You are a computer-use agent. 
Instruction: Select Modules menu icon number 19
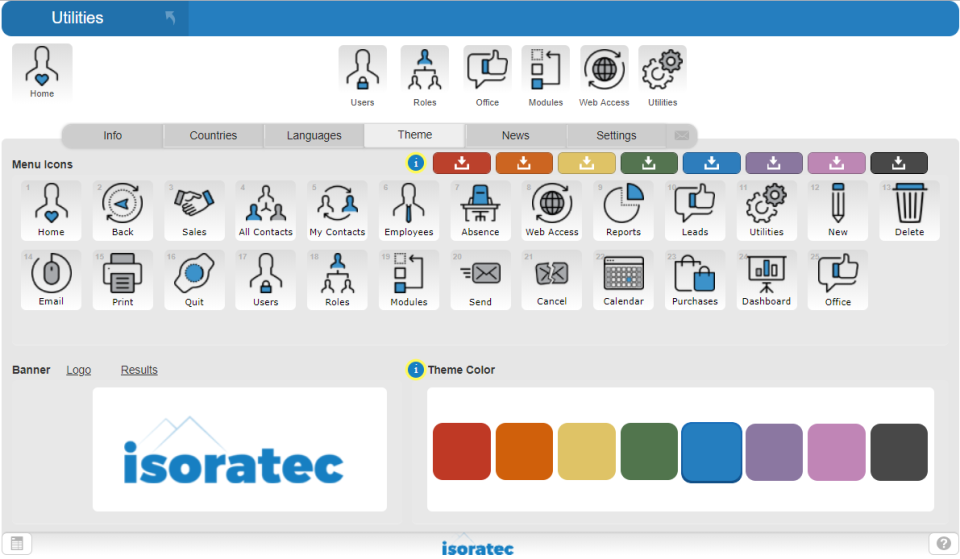pos(408,280)
